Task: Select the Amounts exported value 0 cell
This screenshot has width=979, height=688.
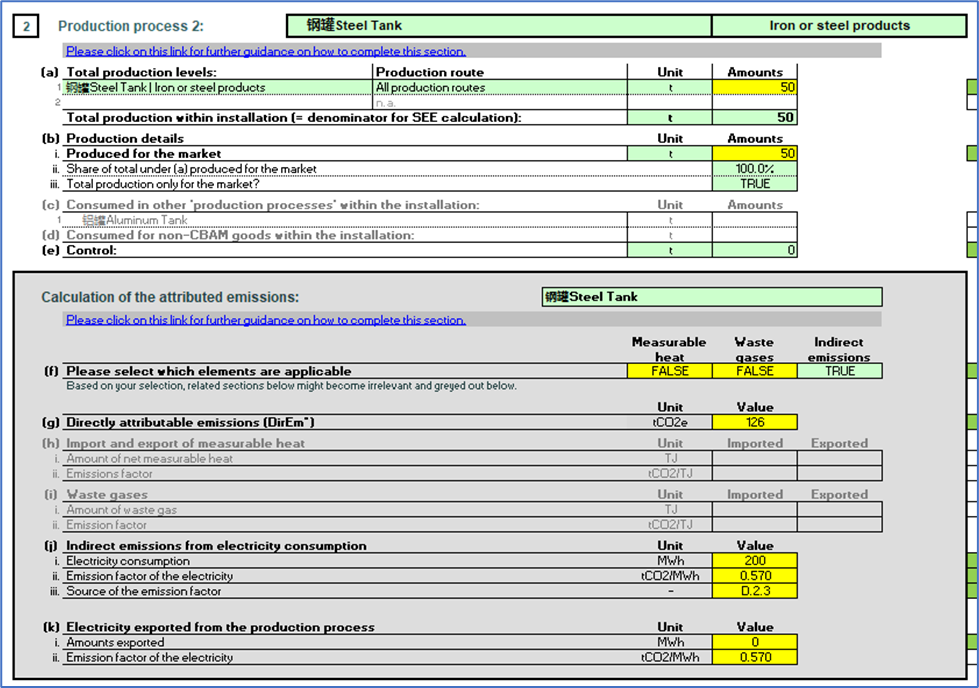Action: pos(754,643)
